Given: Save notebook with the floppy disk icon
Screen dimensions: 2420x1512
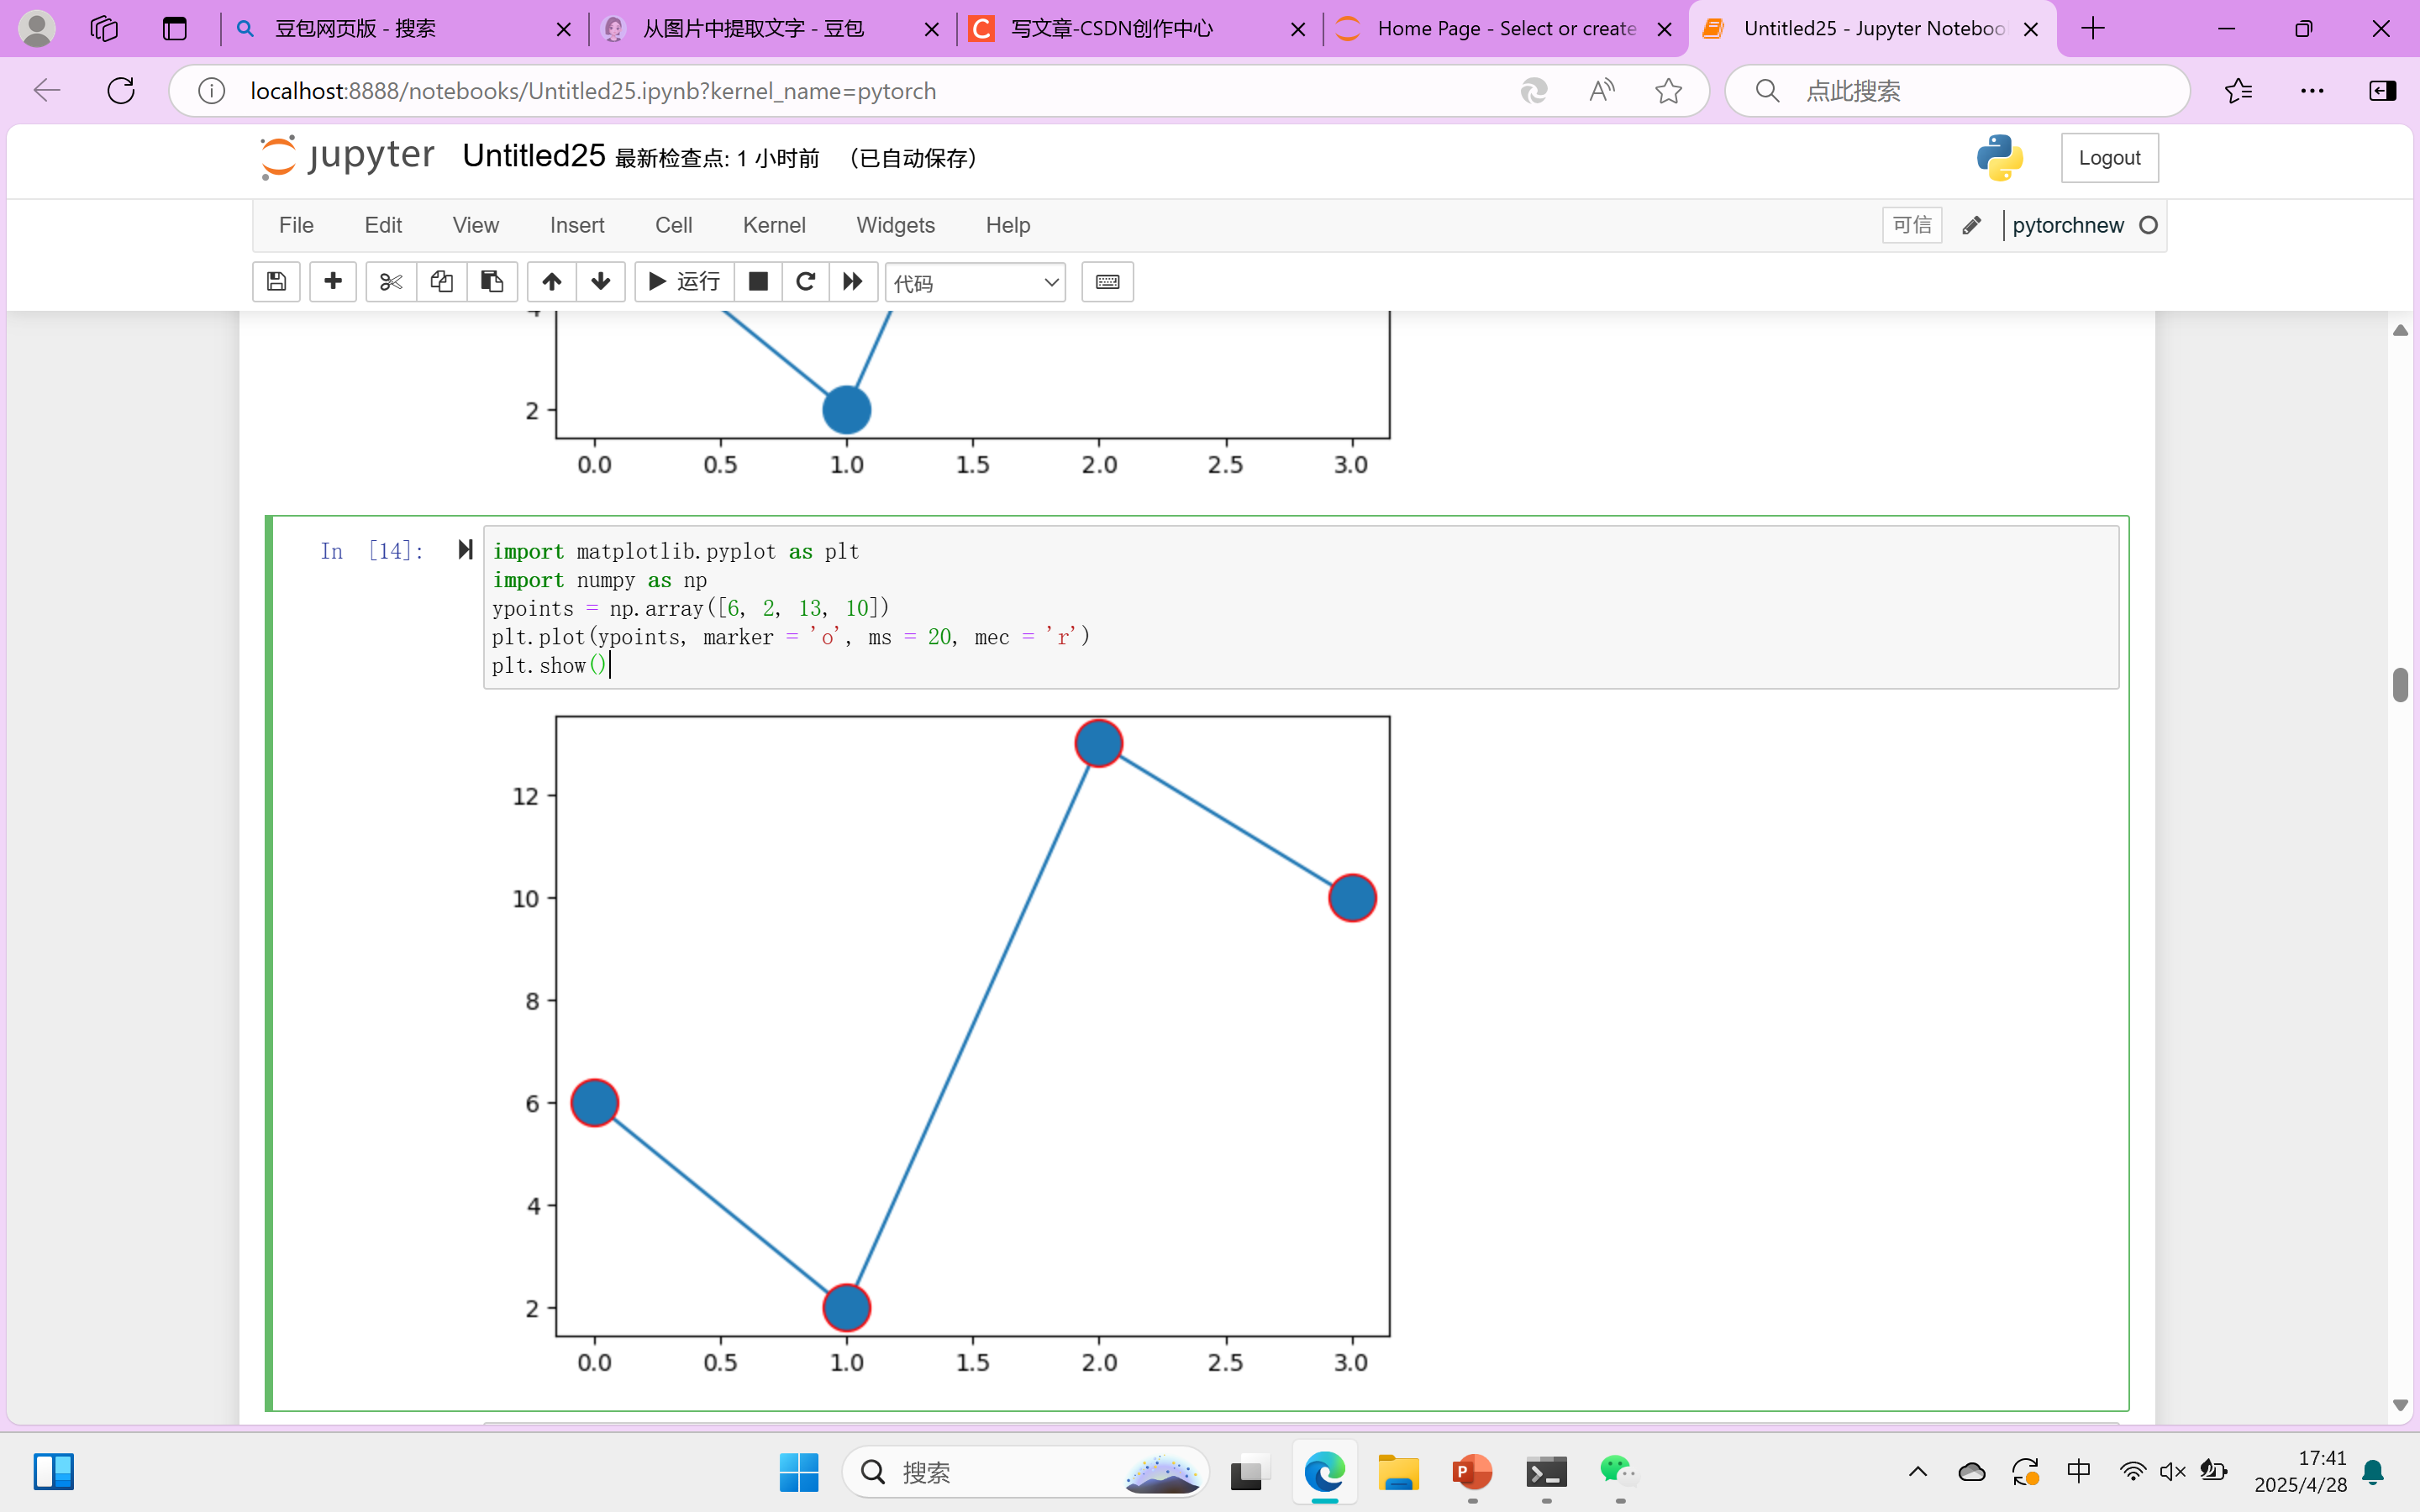Looking at the screenshot, I should pyautogui.click(x=276, y=282).
